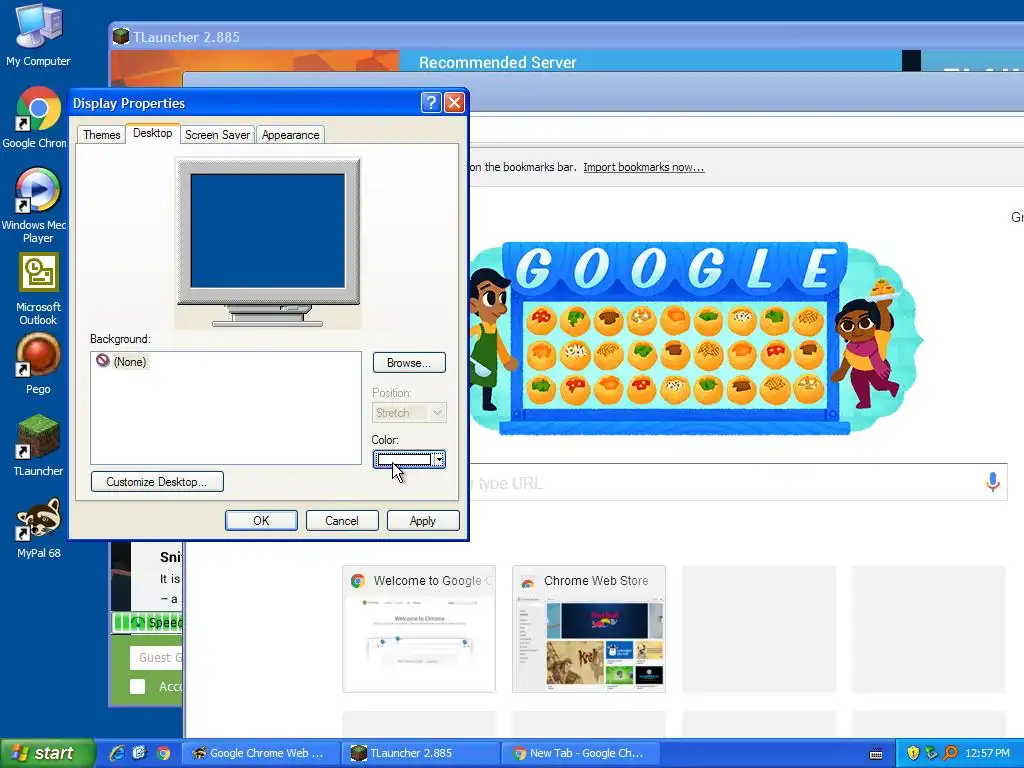This screenshot has width=1024, height=768.
Task: Open the desktop Color picker dropdown
Action: (409, 460)
